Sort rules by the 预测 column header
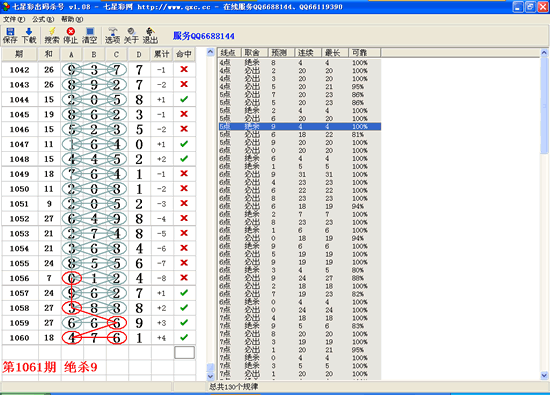The image size is (550, 395). (x=281, y=53)
